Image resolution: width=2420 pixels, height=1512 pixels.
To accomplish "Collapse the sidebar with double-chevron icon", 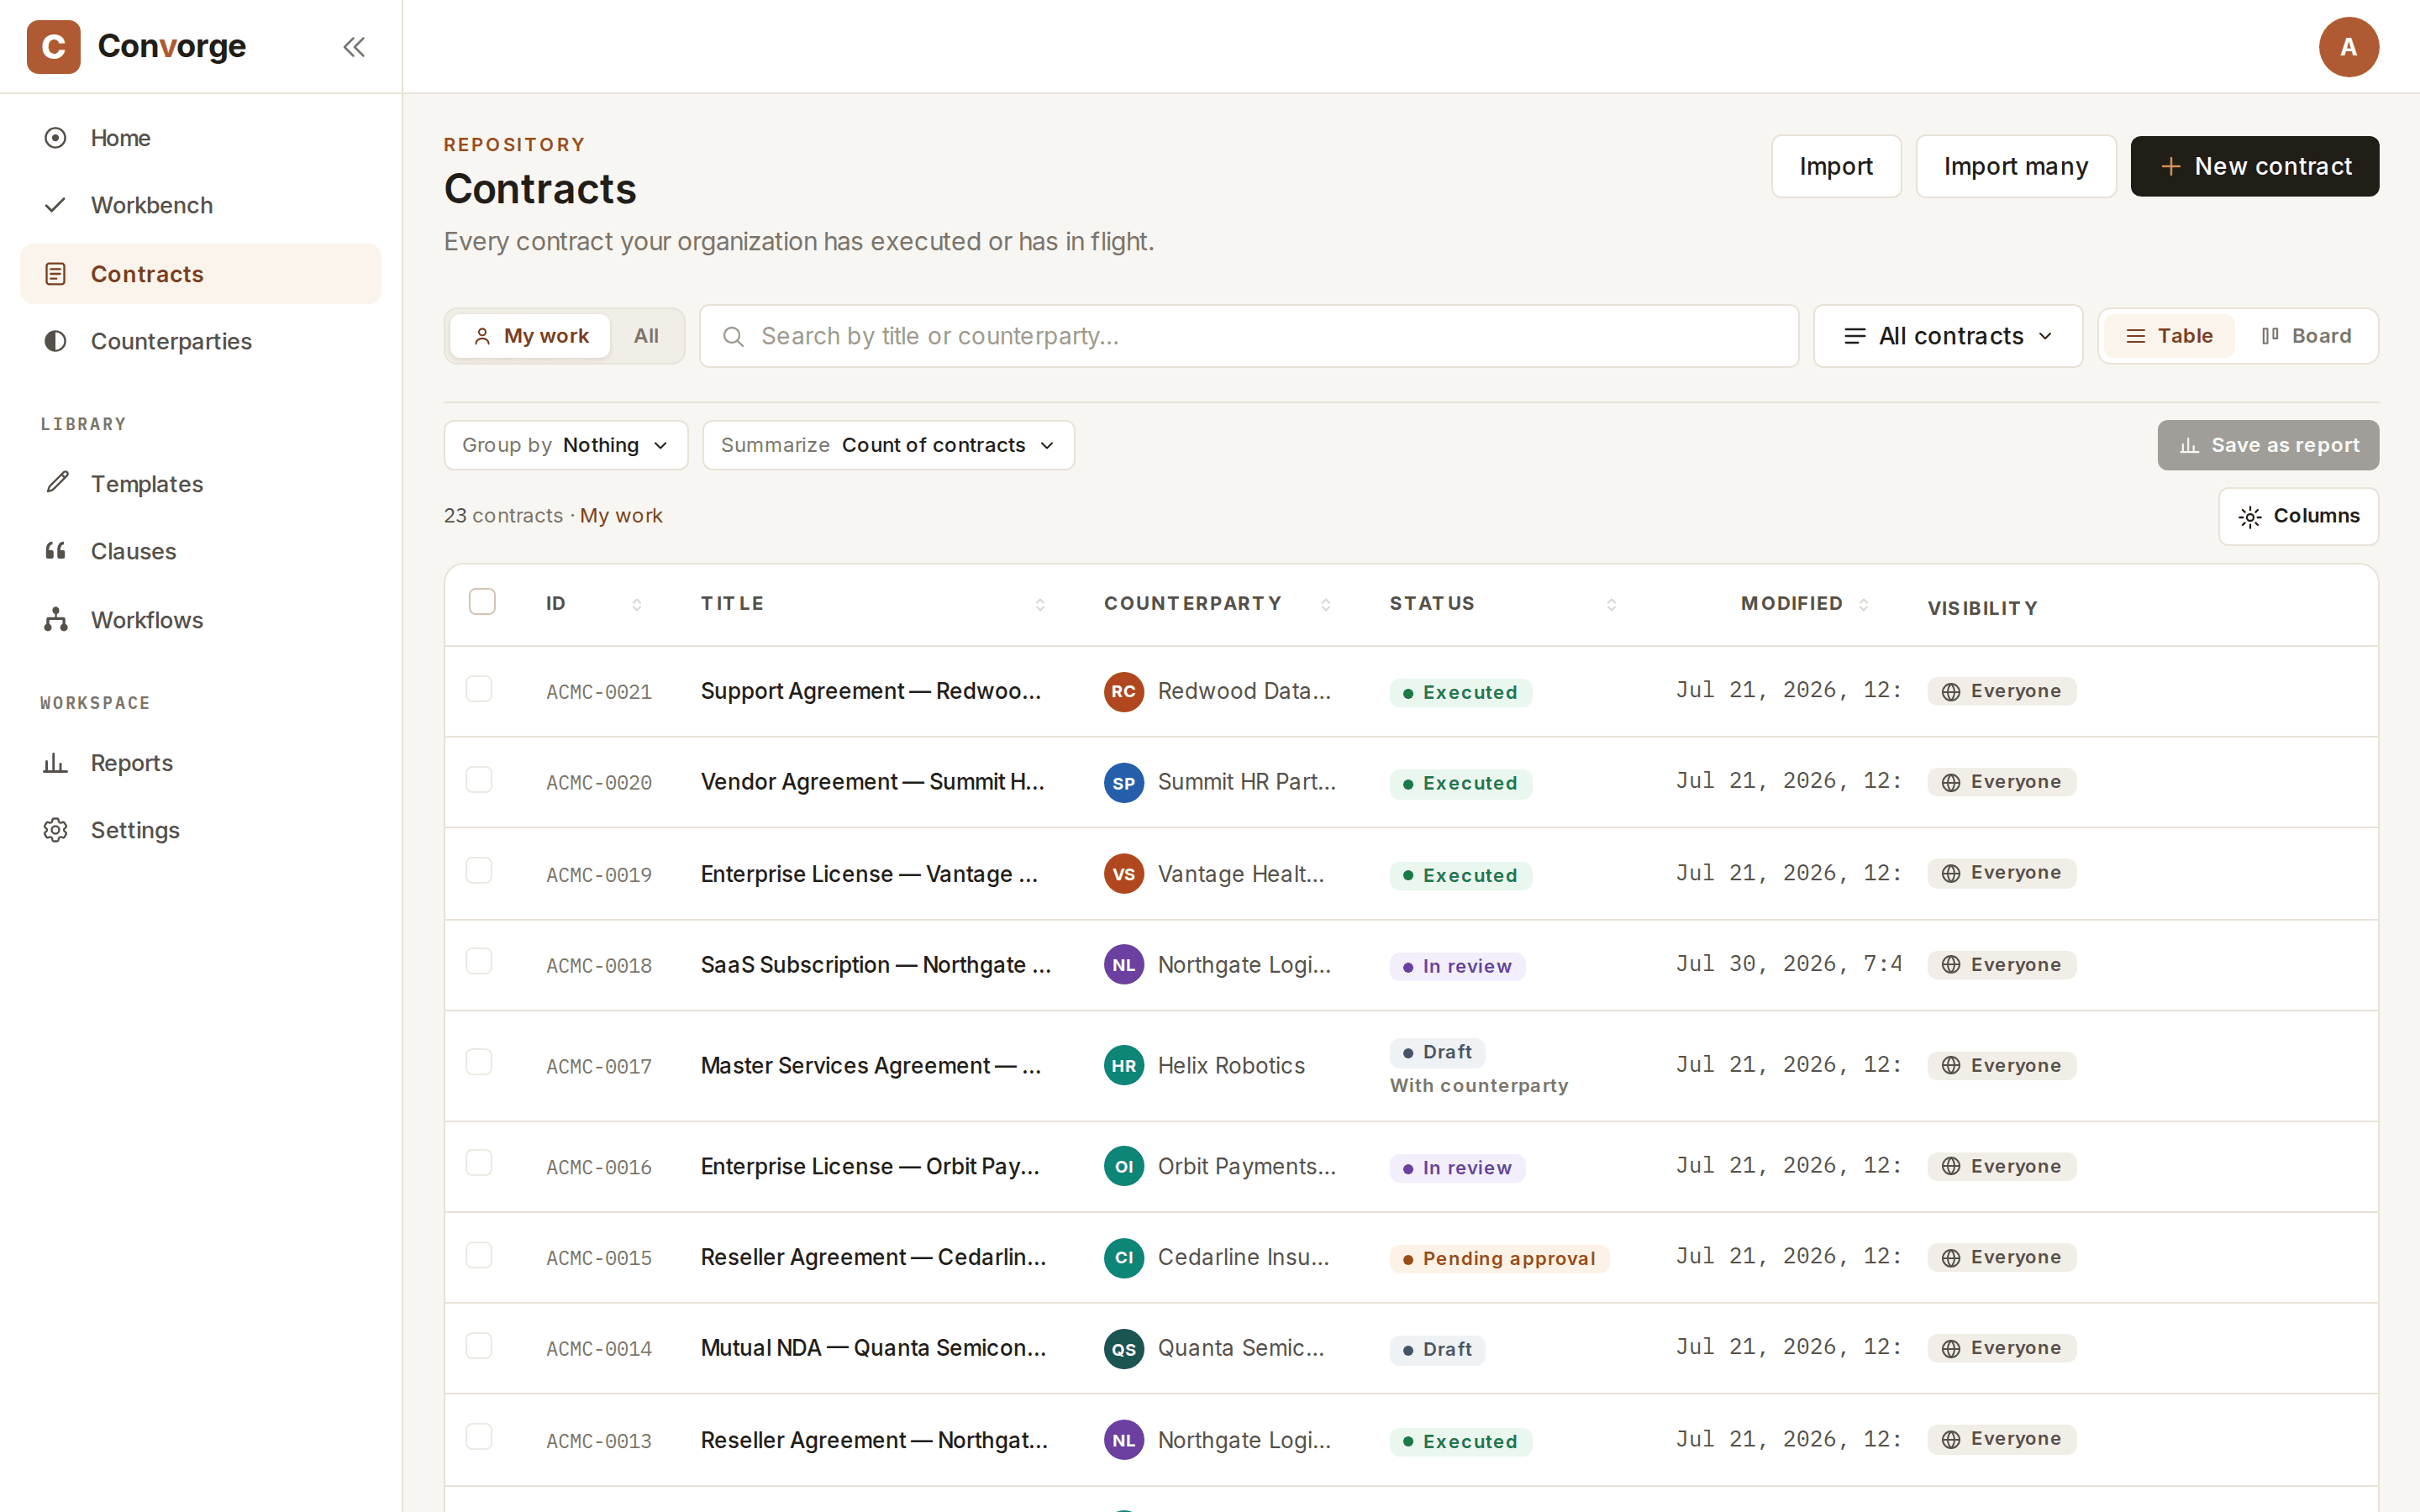I will 354,47.
